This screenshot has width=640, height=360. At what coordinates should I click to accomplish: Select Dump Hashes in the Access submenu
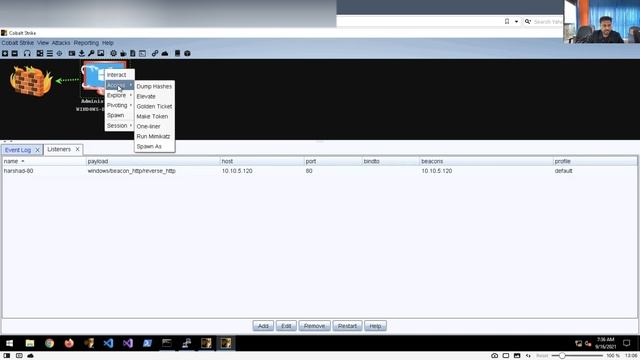pos(154,86)
